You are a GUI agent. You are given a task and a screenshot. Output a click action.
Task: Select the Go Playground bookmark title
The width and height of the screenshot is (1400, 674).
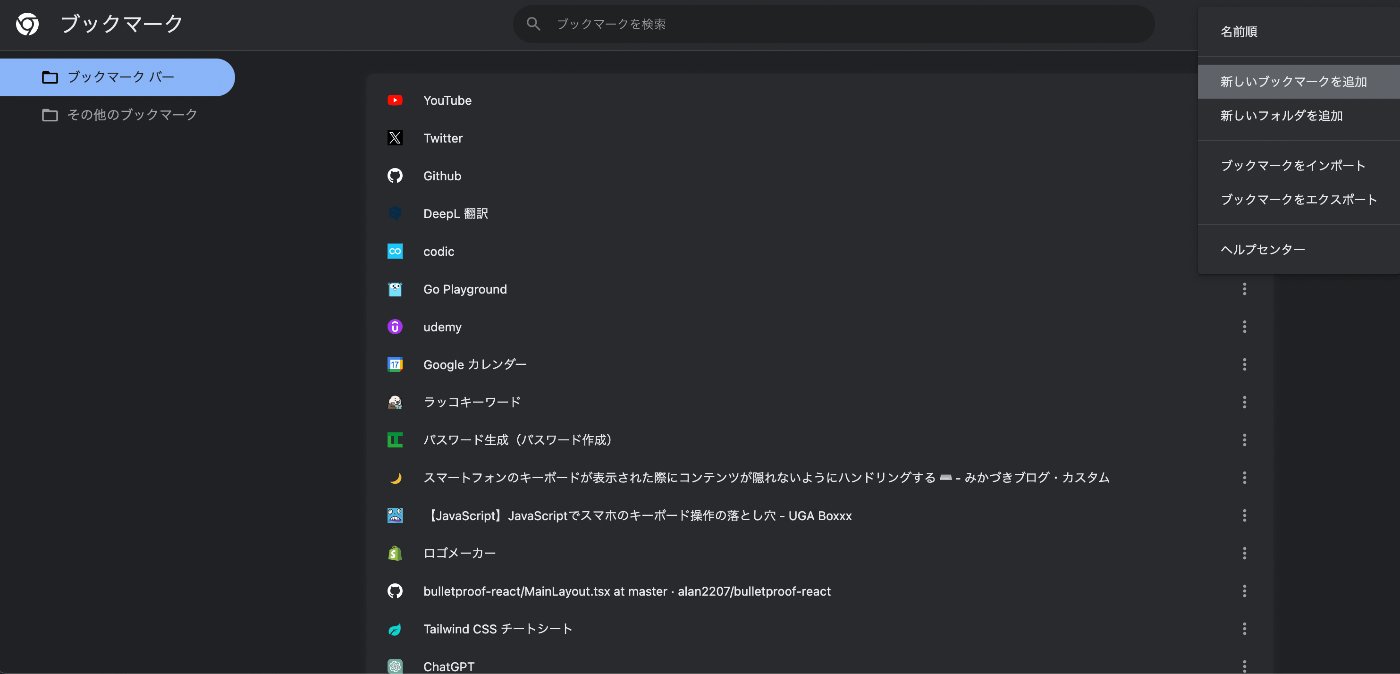pyautogui.click(x=465, y=289)
